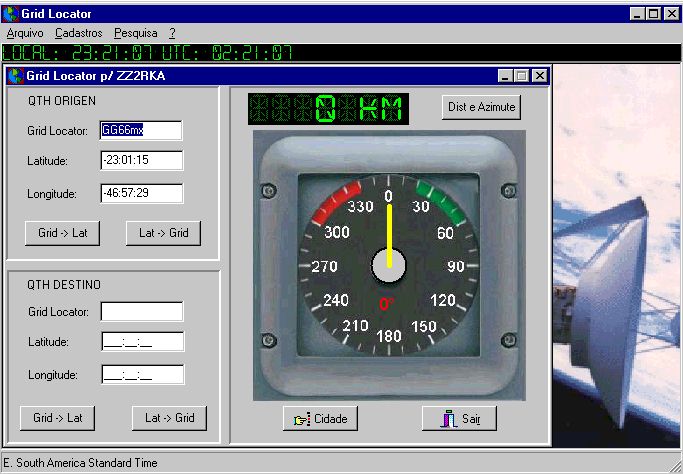Minimize the Grid Locator p/ ZZ2RKA window
Image resolution: width=683 pixels, height=474 pixels.
pos(505,76)
